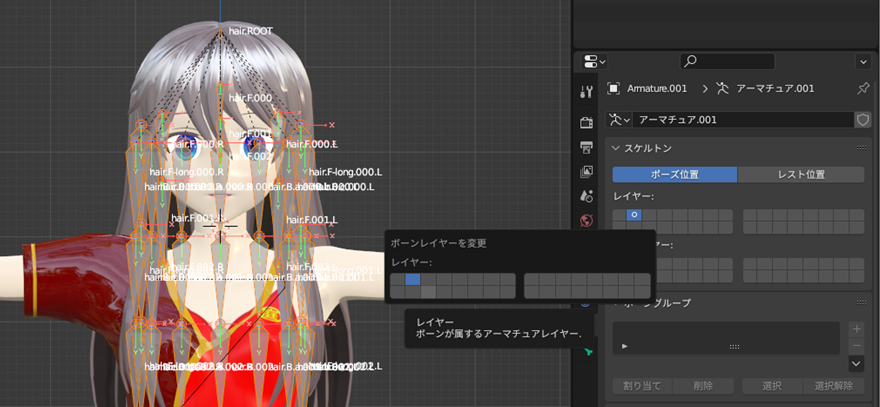The height and width of the screenshot is (407, 880).
Task: Click the 削除 remove button
Action: click(703, 386)
